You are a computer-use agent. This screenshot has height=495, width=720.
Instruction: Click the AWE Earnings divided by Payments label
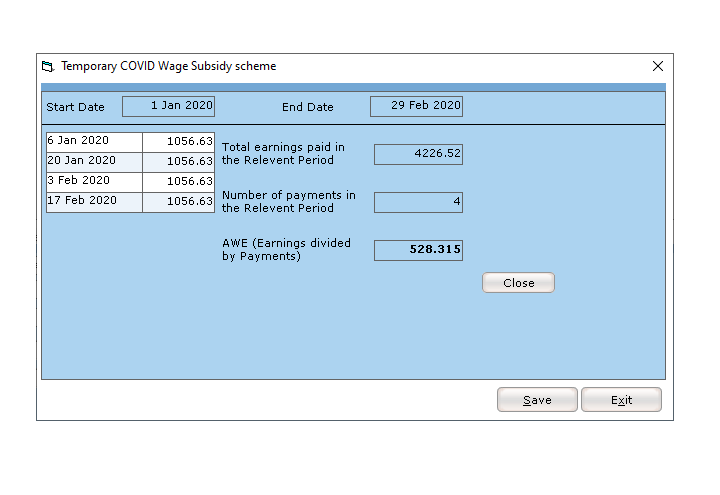(x=286, y=250)
